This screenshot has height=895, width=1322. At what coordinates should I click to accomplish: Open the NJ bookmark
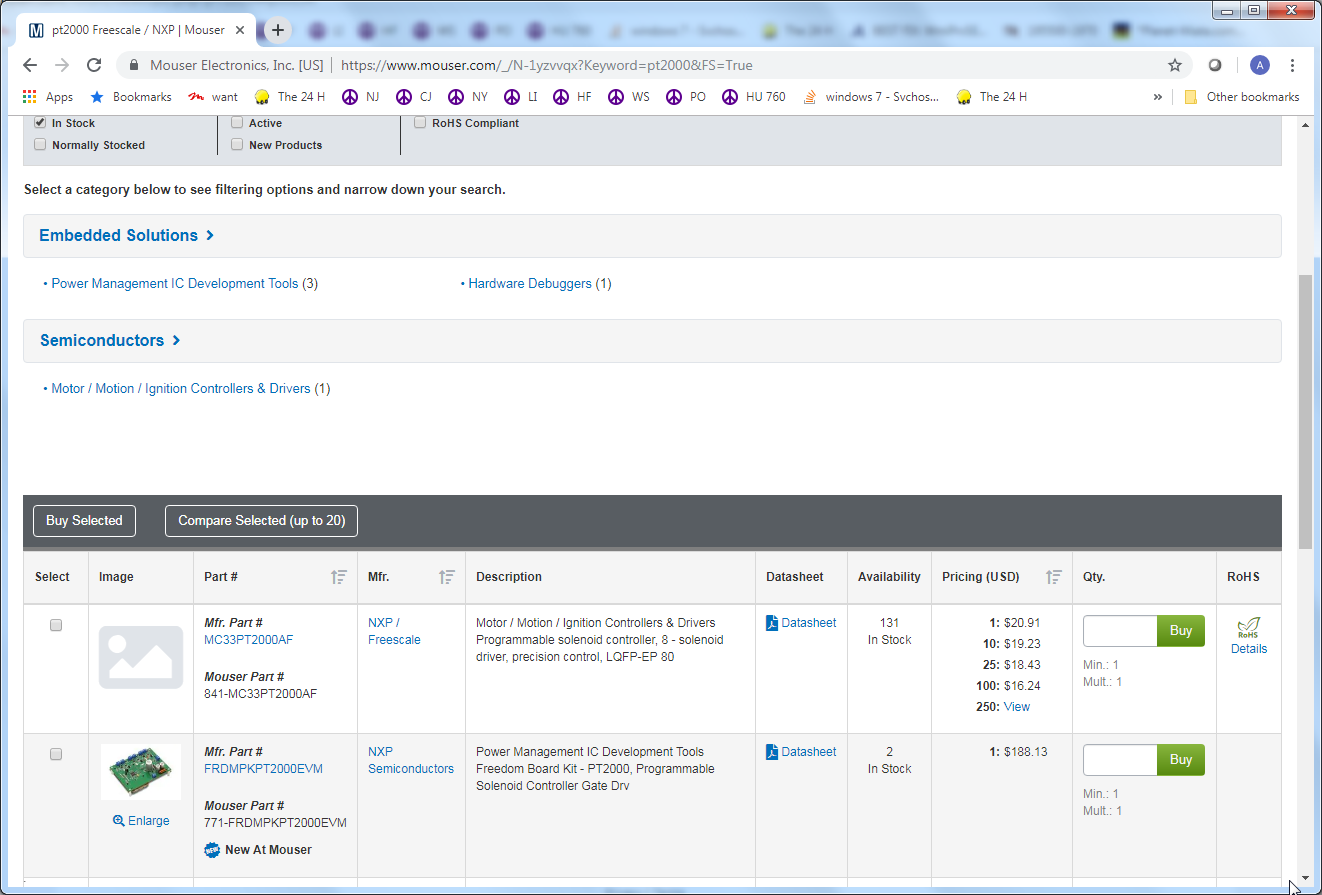361,97
